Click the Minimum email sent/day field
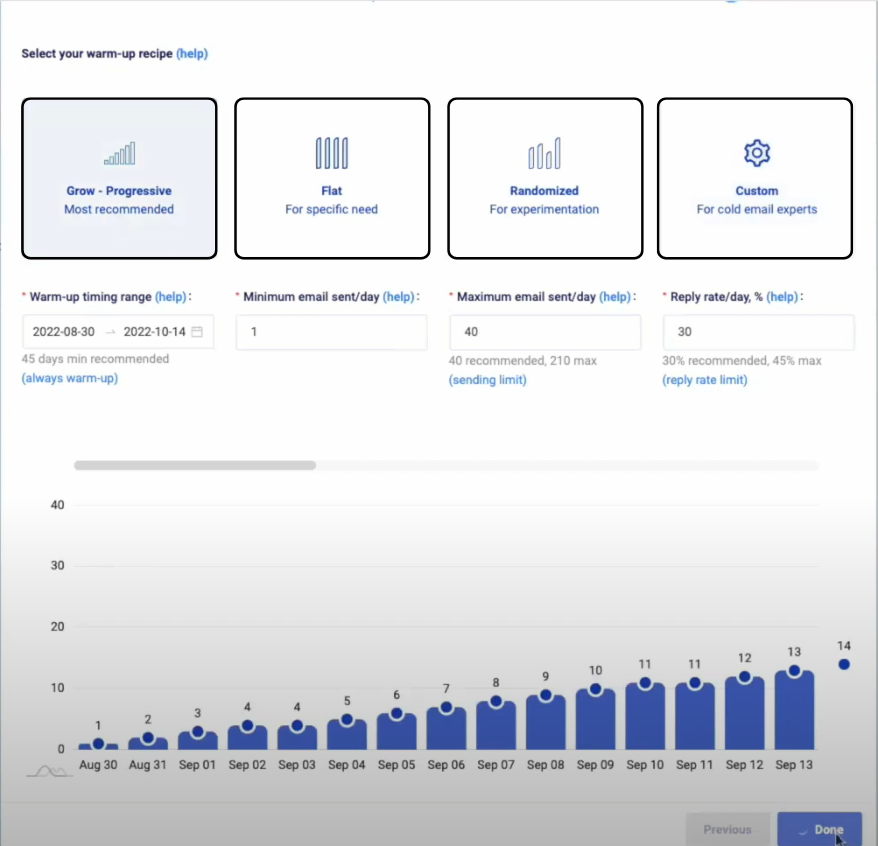Image resolution: width=878 pixels, height=846 pixels. click(x=331, y=332)
